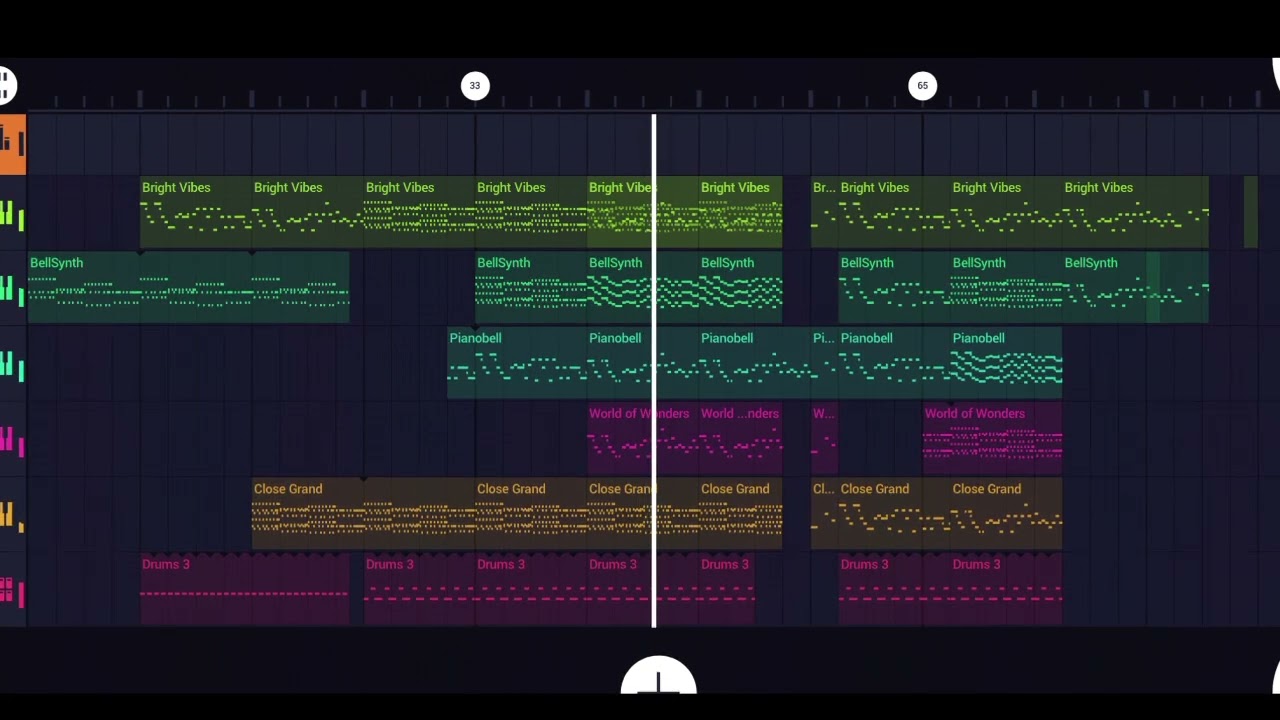1280x720 pixels.
Task: Select the first BellSynth clip
Action: (x=189, y=288)
